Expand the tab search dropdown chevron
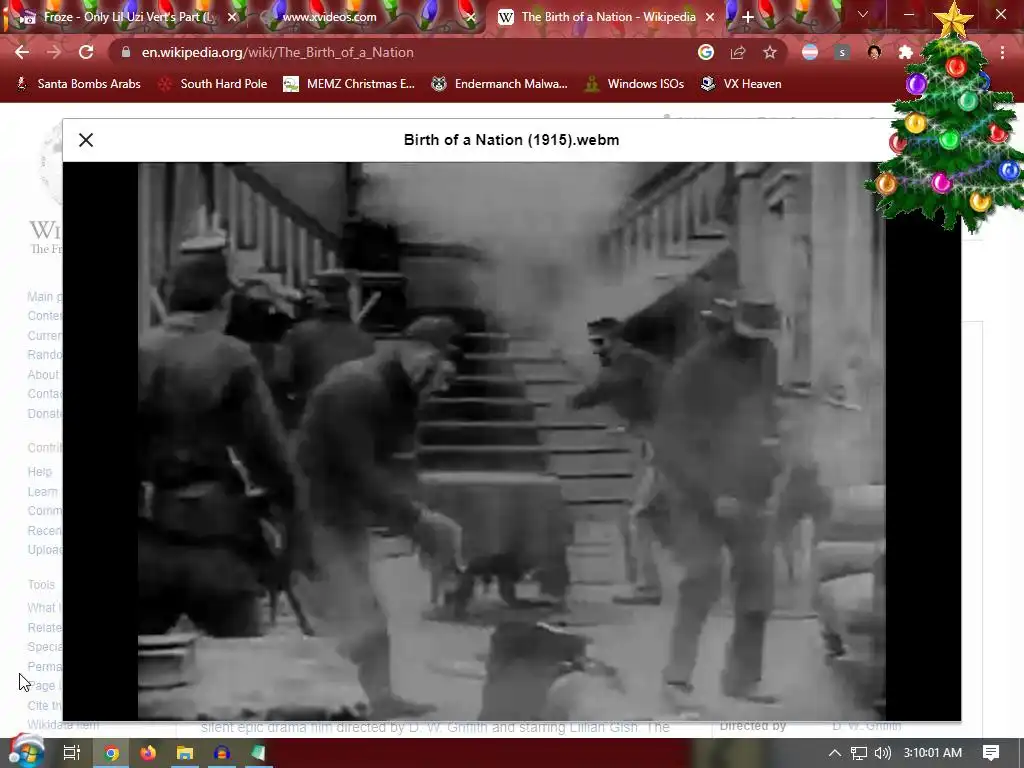The image size is (1024, 768). [863, 14]
